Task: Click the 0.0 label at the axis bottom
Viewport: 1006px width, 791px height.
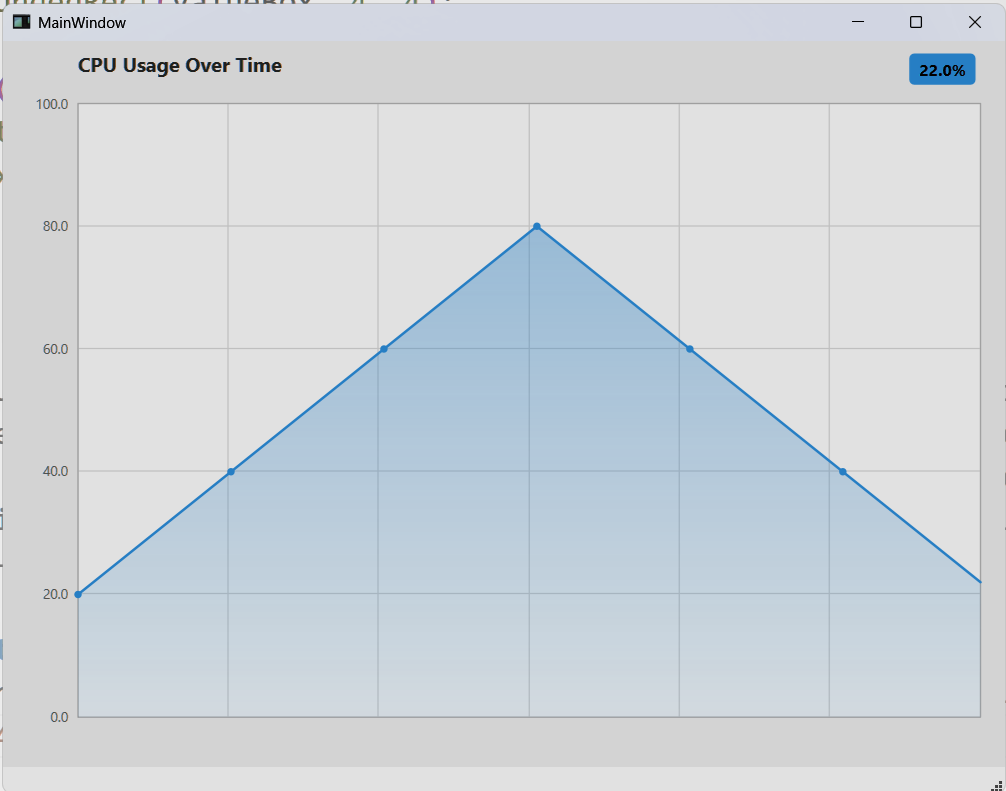Action: (x=60, y=716)
